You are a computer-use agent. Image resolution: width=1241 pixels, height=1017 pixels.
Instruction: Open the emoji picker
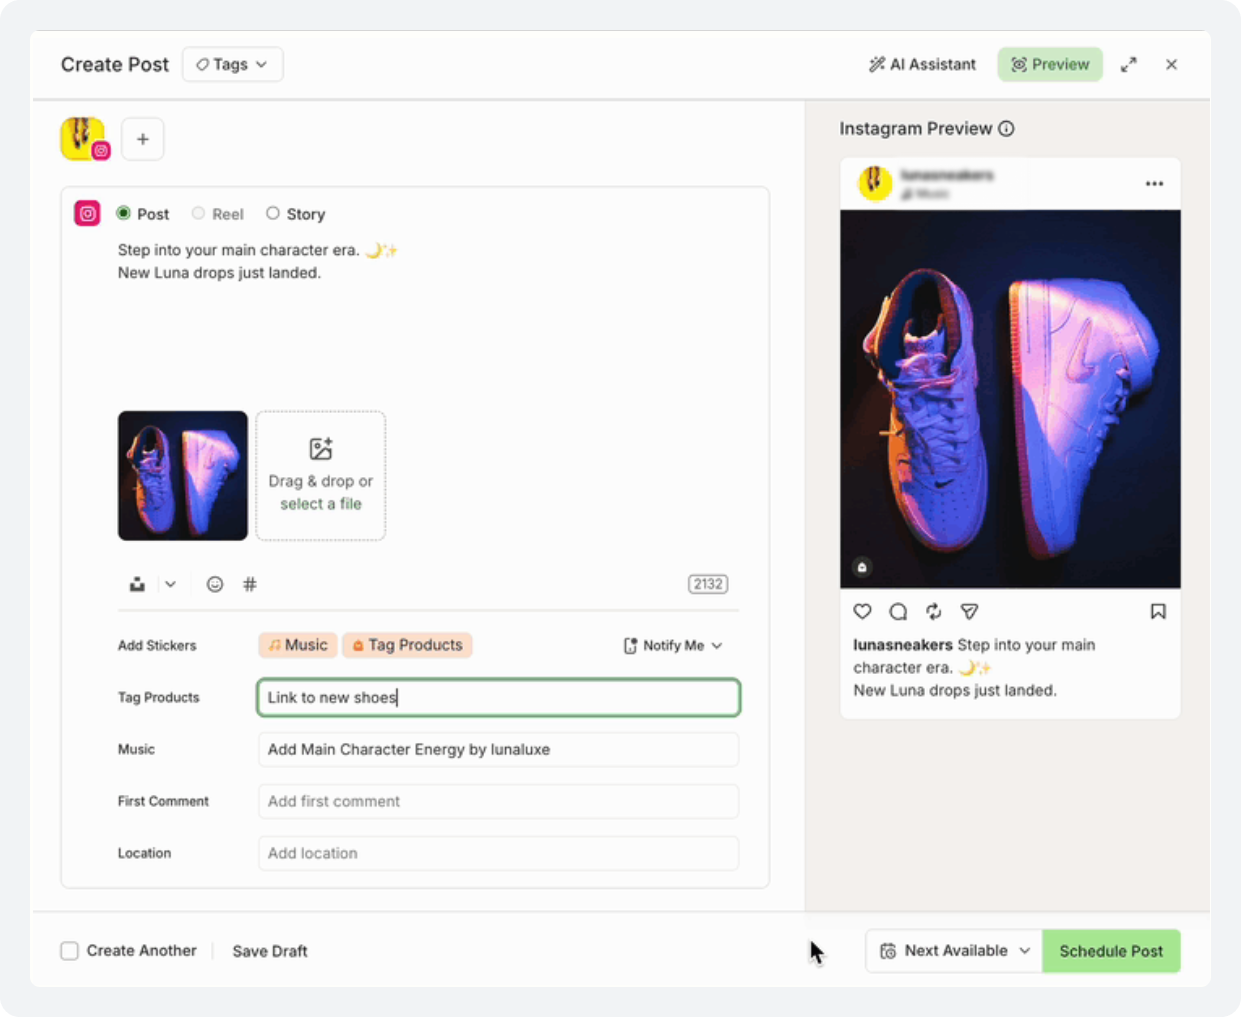[x=215, y=584]
